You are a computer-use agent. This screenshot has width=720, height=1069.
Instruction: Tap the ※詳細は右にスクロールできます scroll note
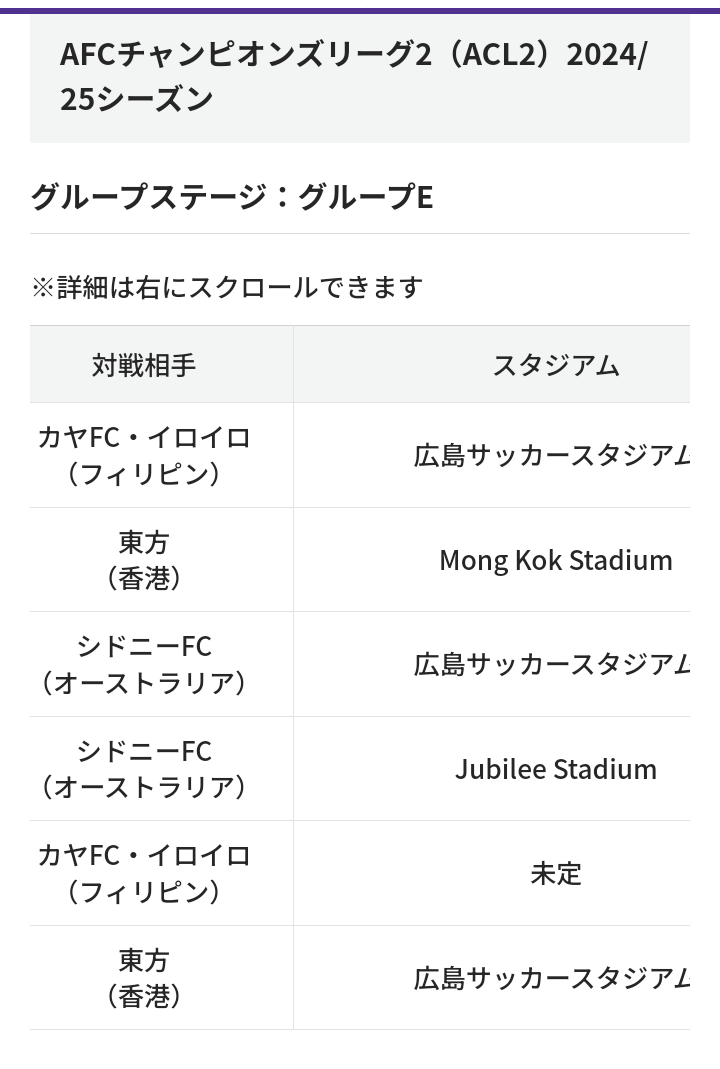(227, 288)
